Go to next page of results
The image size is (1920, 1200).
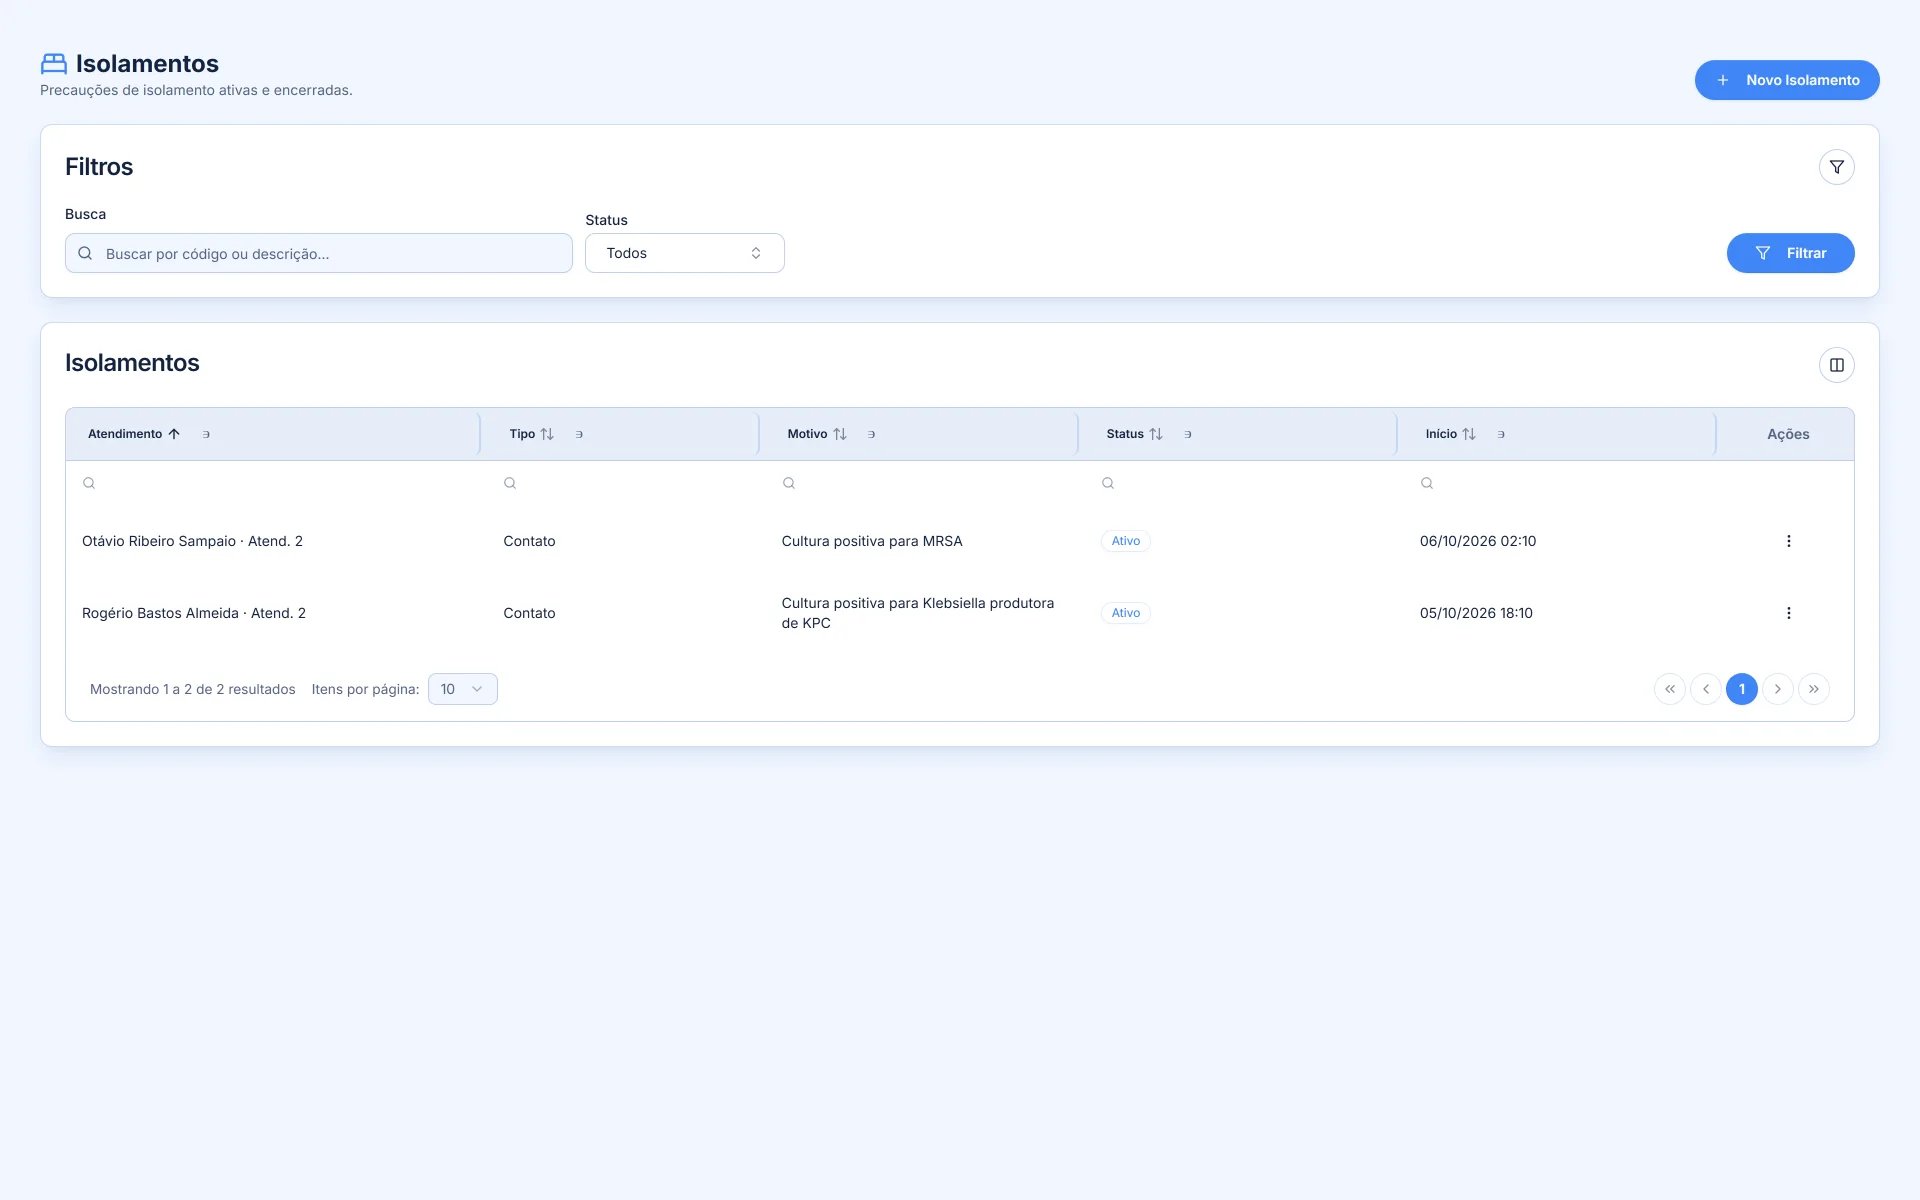pyautogui.click(x=1778, y=689)
